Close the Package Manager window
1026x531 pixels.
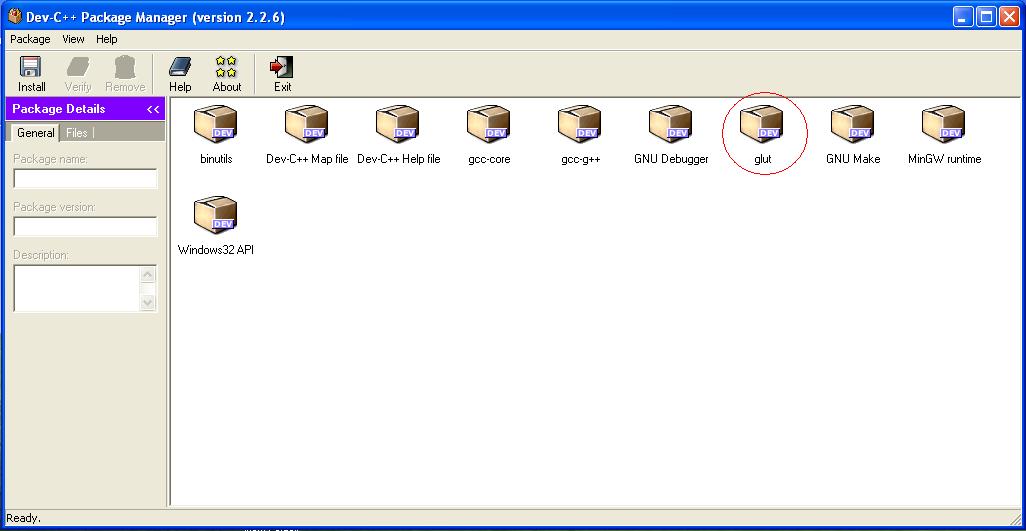[x=1008, y=16]
